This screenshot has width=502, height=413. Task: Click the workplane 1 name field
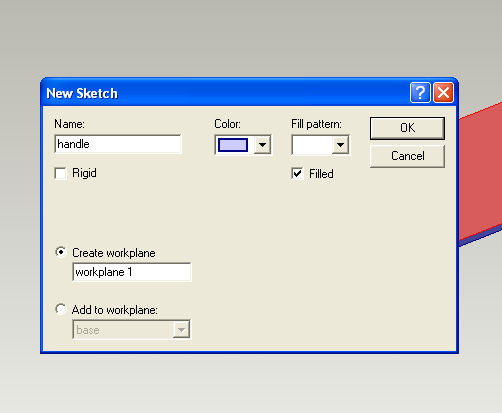[x=132, y=272]
